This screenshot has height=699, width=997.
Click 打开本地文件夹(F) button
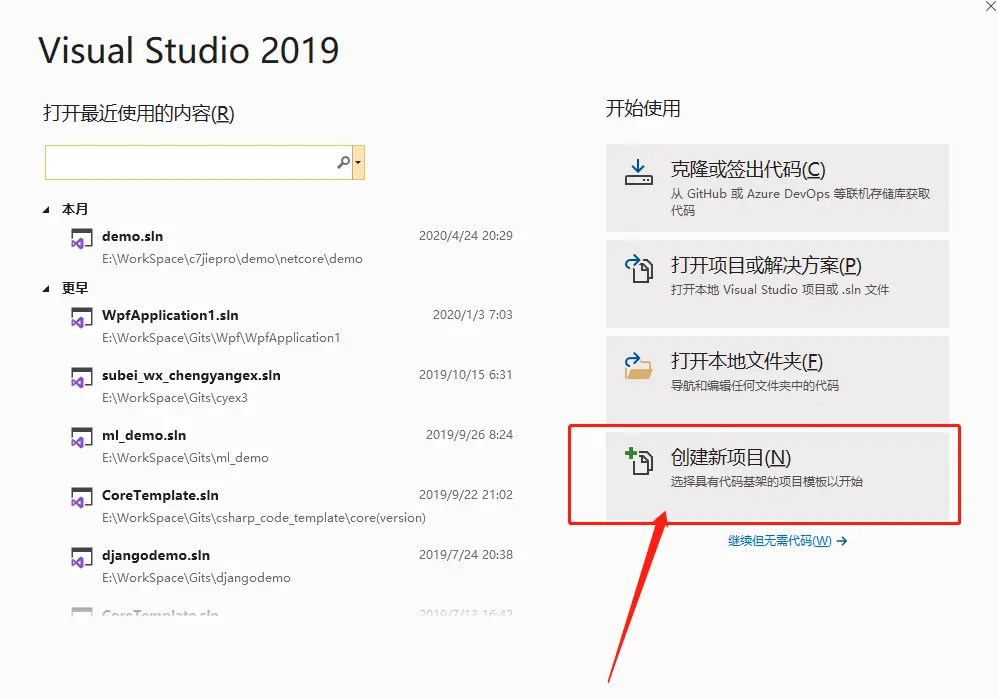[777, 380]
